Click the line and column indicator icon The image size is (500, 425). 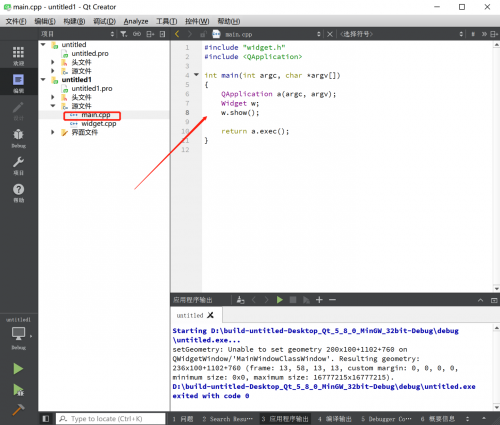coord(473,34)
